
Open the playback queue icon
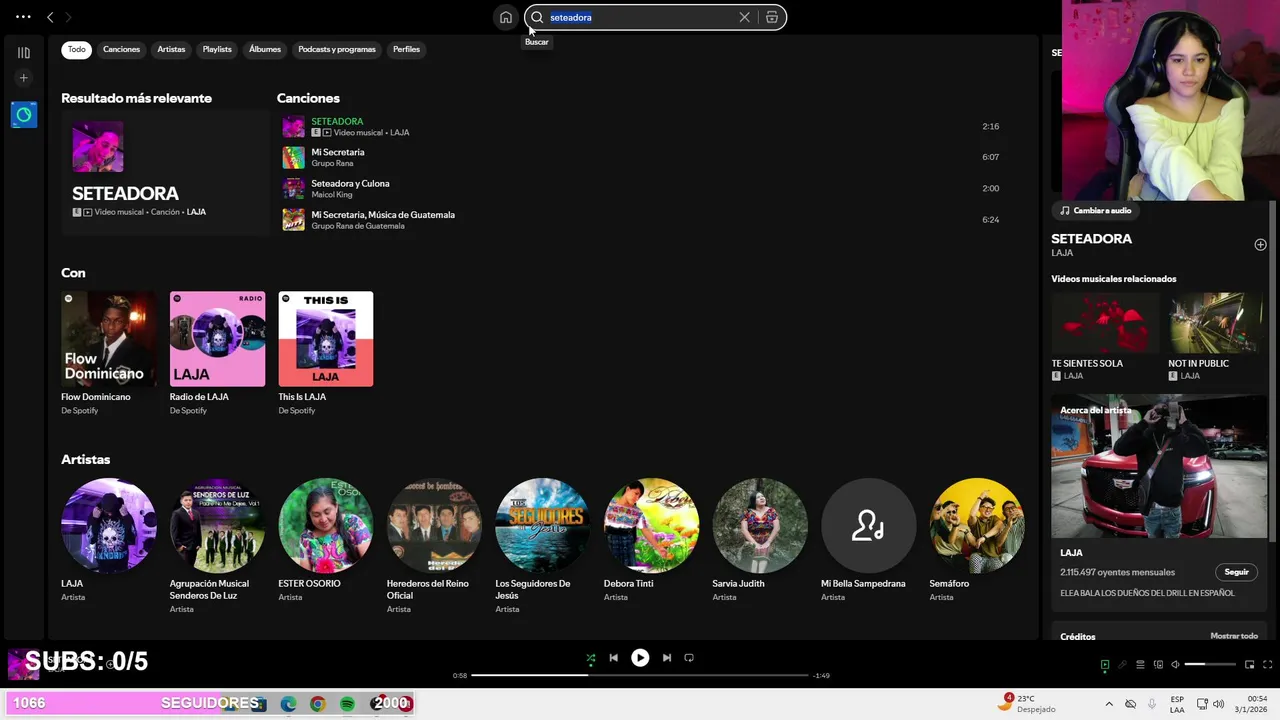(x=1140, y=665)
